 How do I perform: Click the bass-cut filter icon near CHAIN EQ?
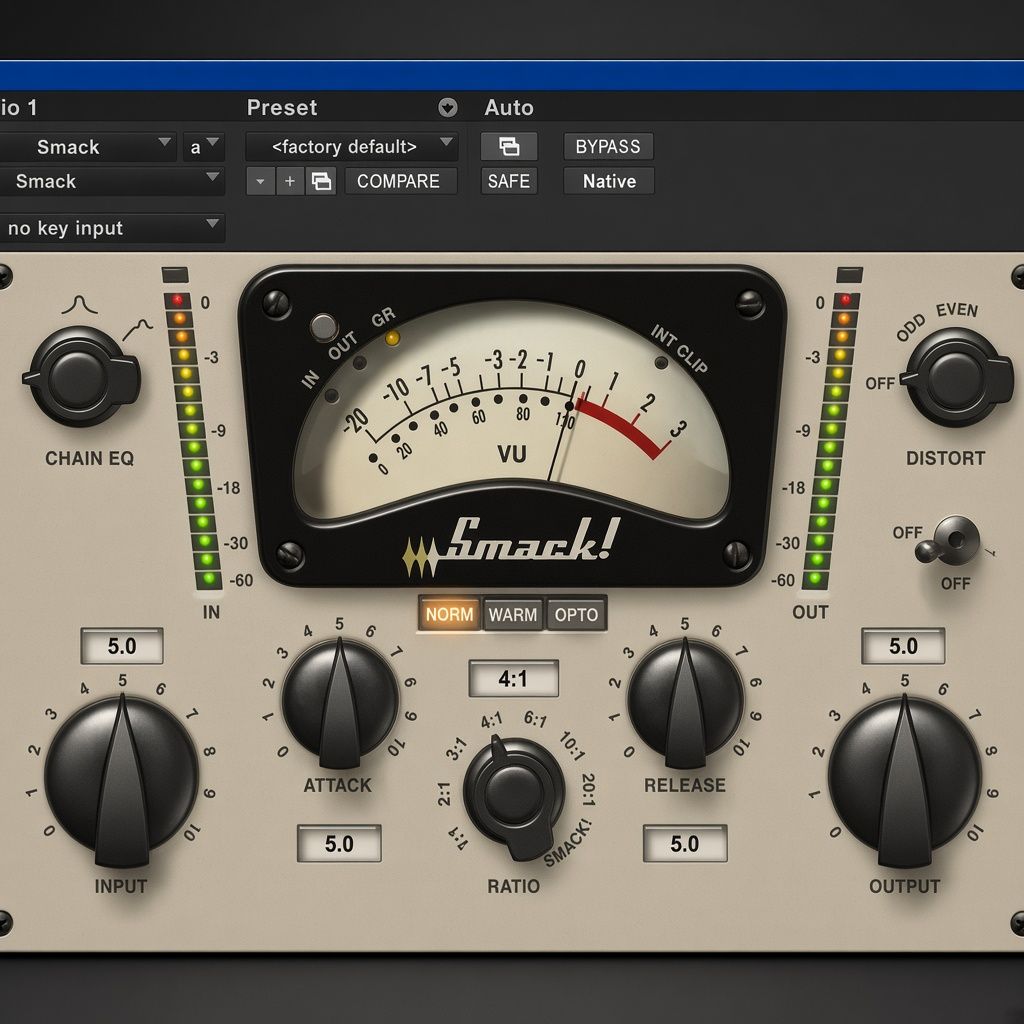(x=138, y=330)
